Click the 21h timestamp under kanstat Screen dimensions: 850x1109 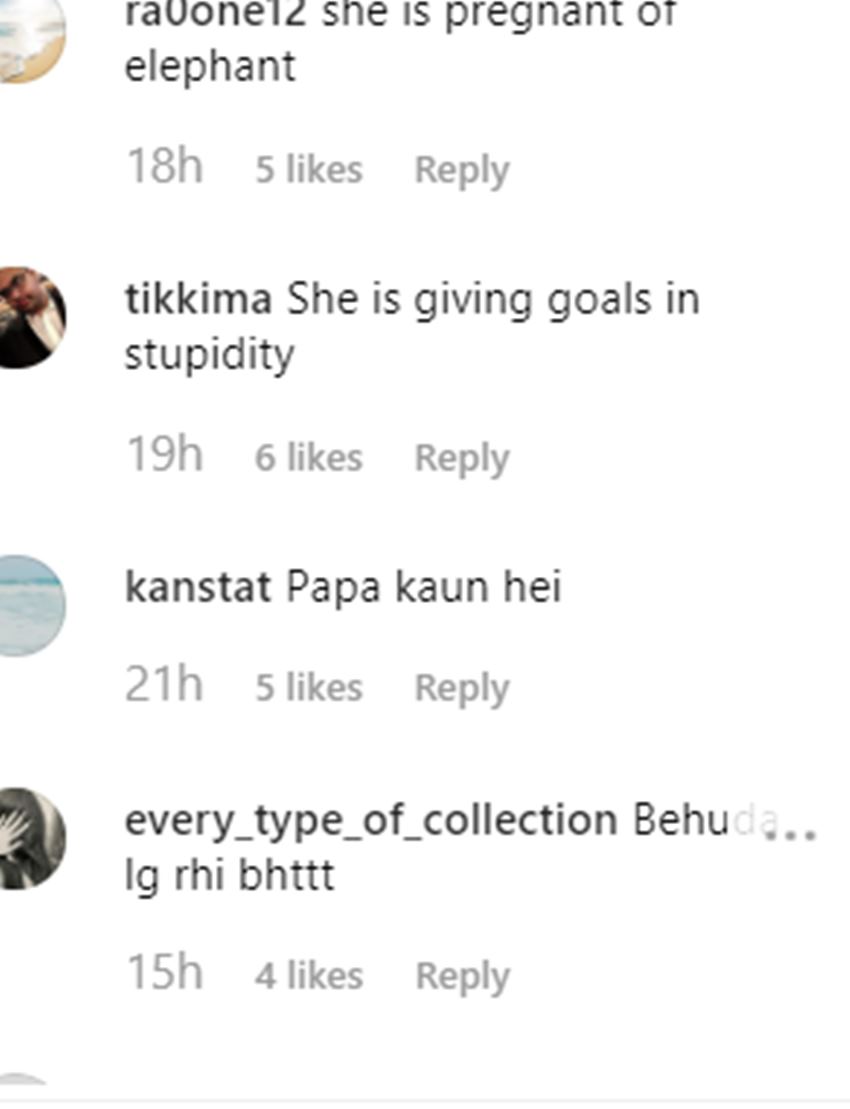(164, 686)
